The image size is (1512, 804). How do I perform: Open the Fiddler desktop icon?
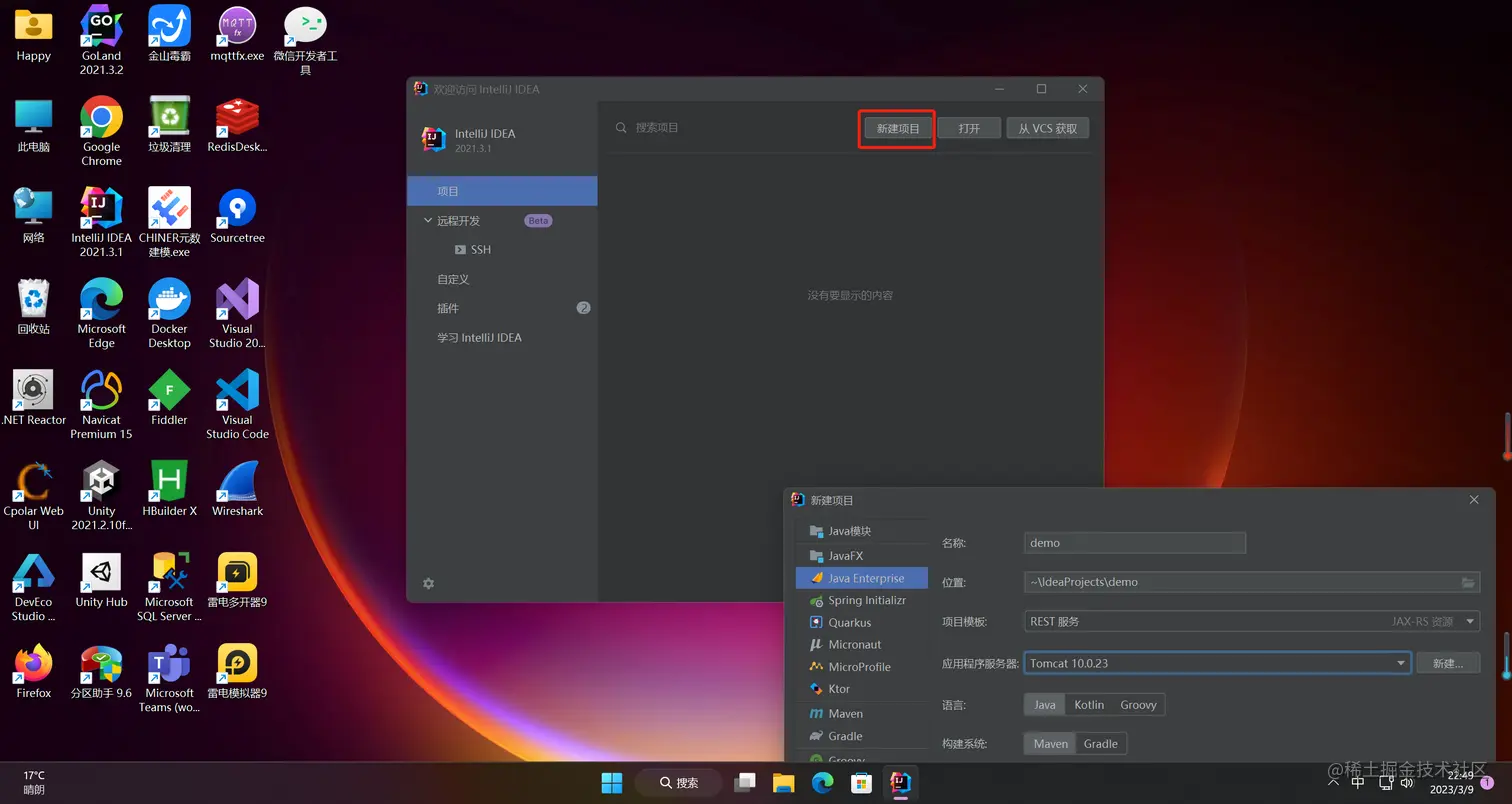click(169, 398)
